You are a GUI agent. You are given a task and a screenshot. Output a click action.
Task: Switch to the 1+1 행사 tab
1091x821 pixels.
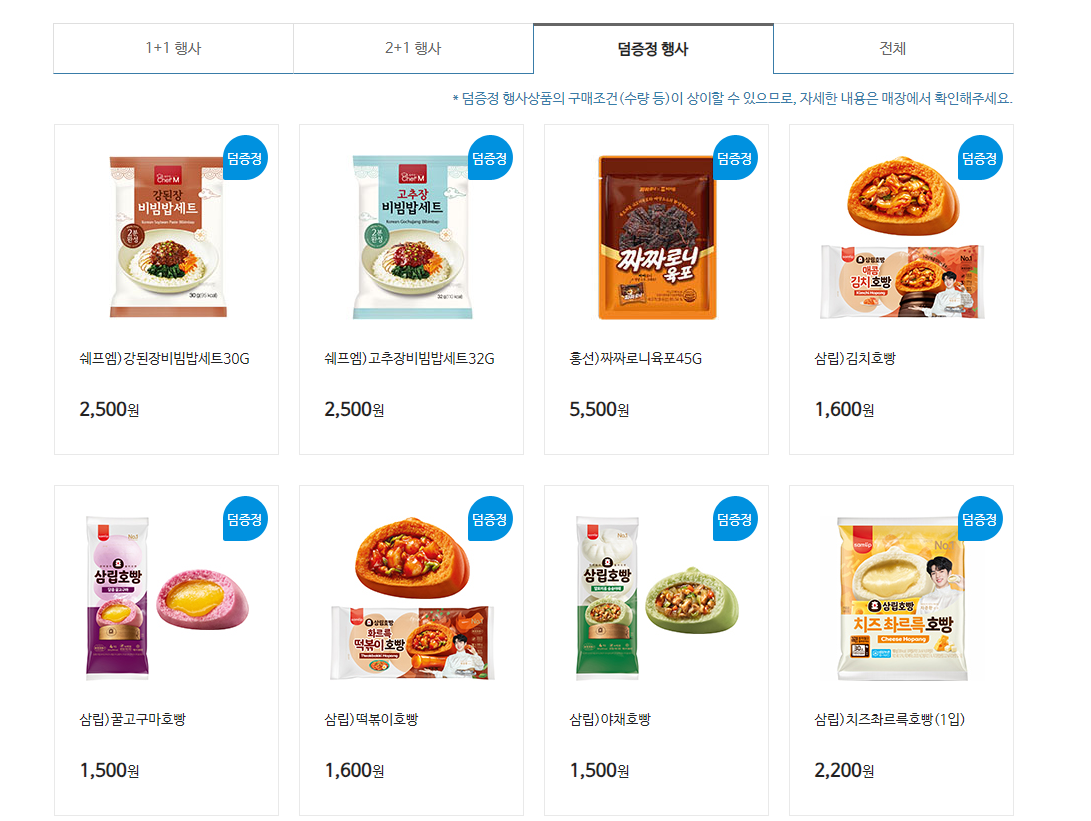173,48
